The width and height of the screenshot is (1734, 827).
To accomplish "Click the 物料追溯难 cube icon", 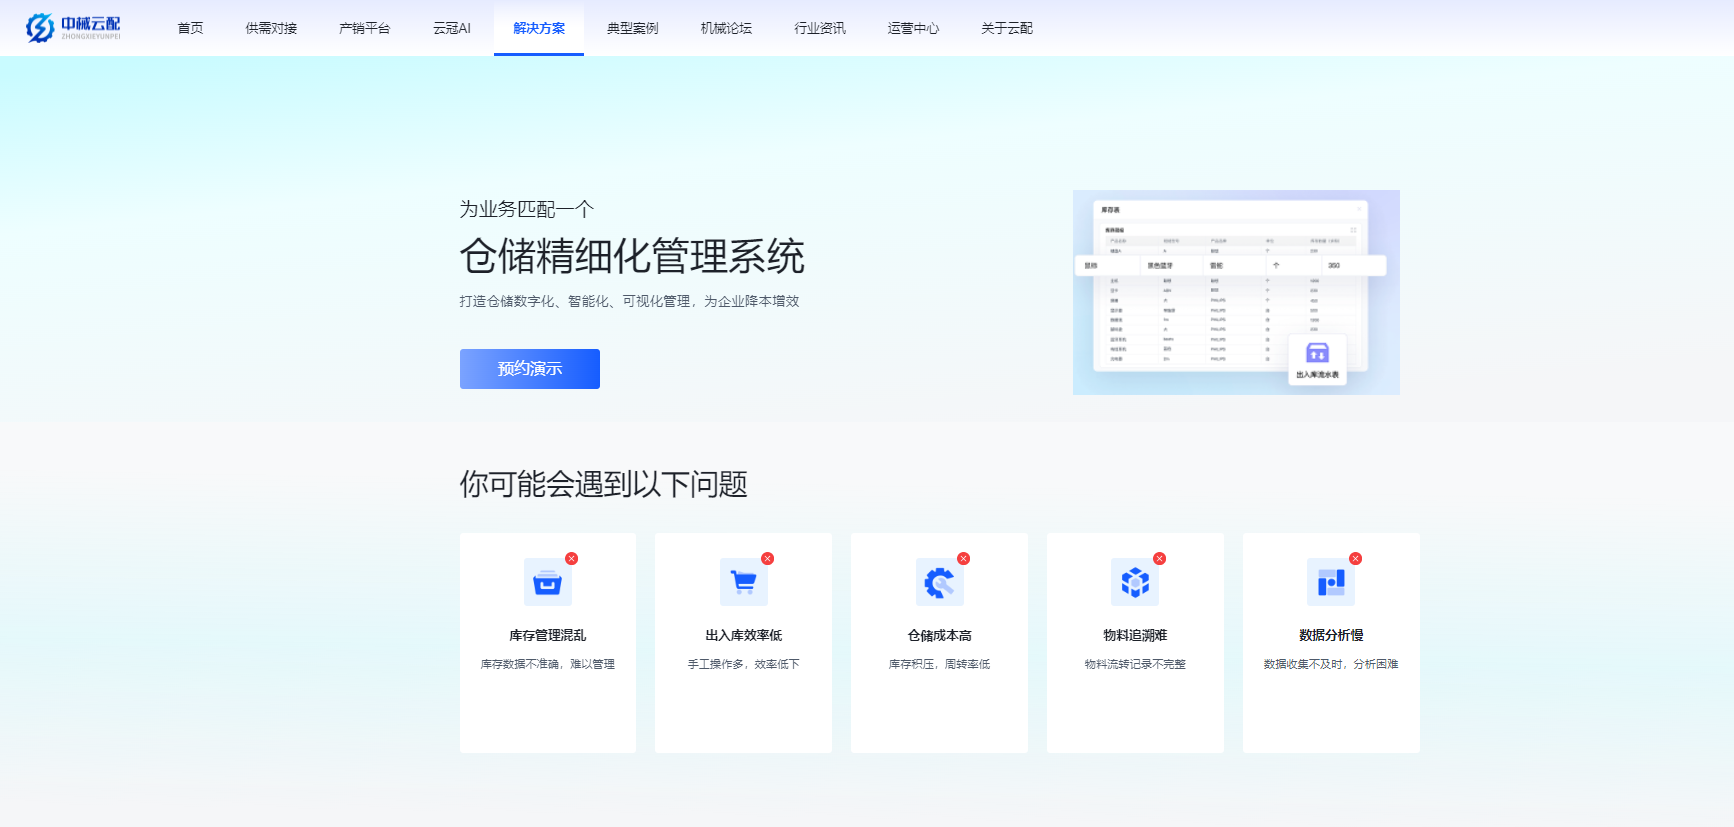I will pos(1135,582).
